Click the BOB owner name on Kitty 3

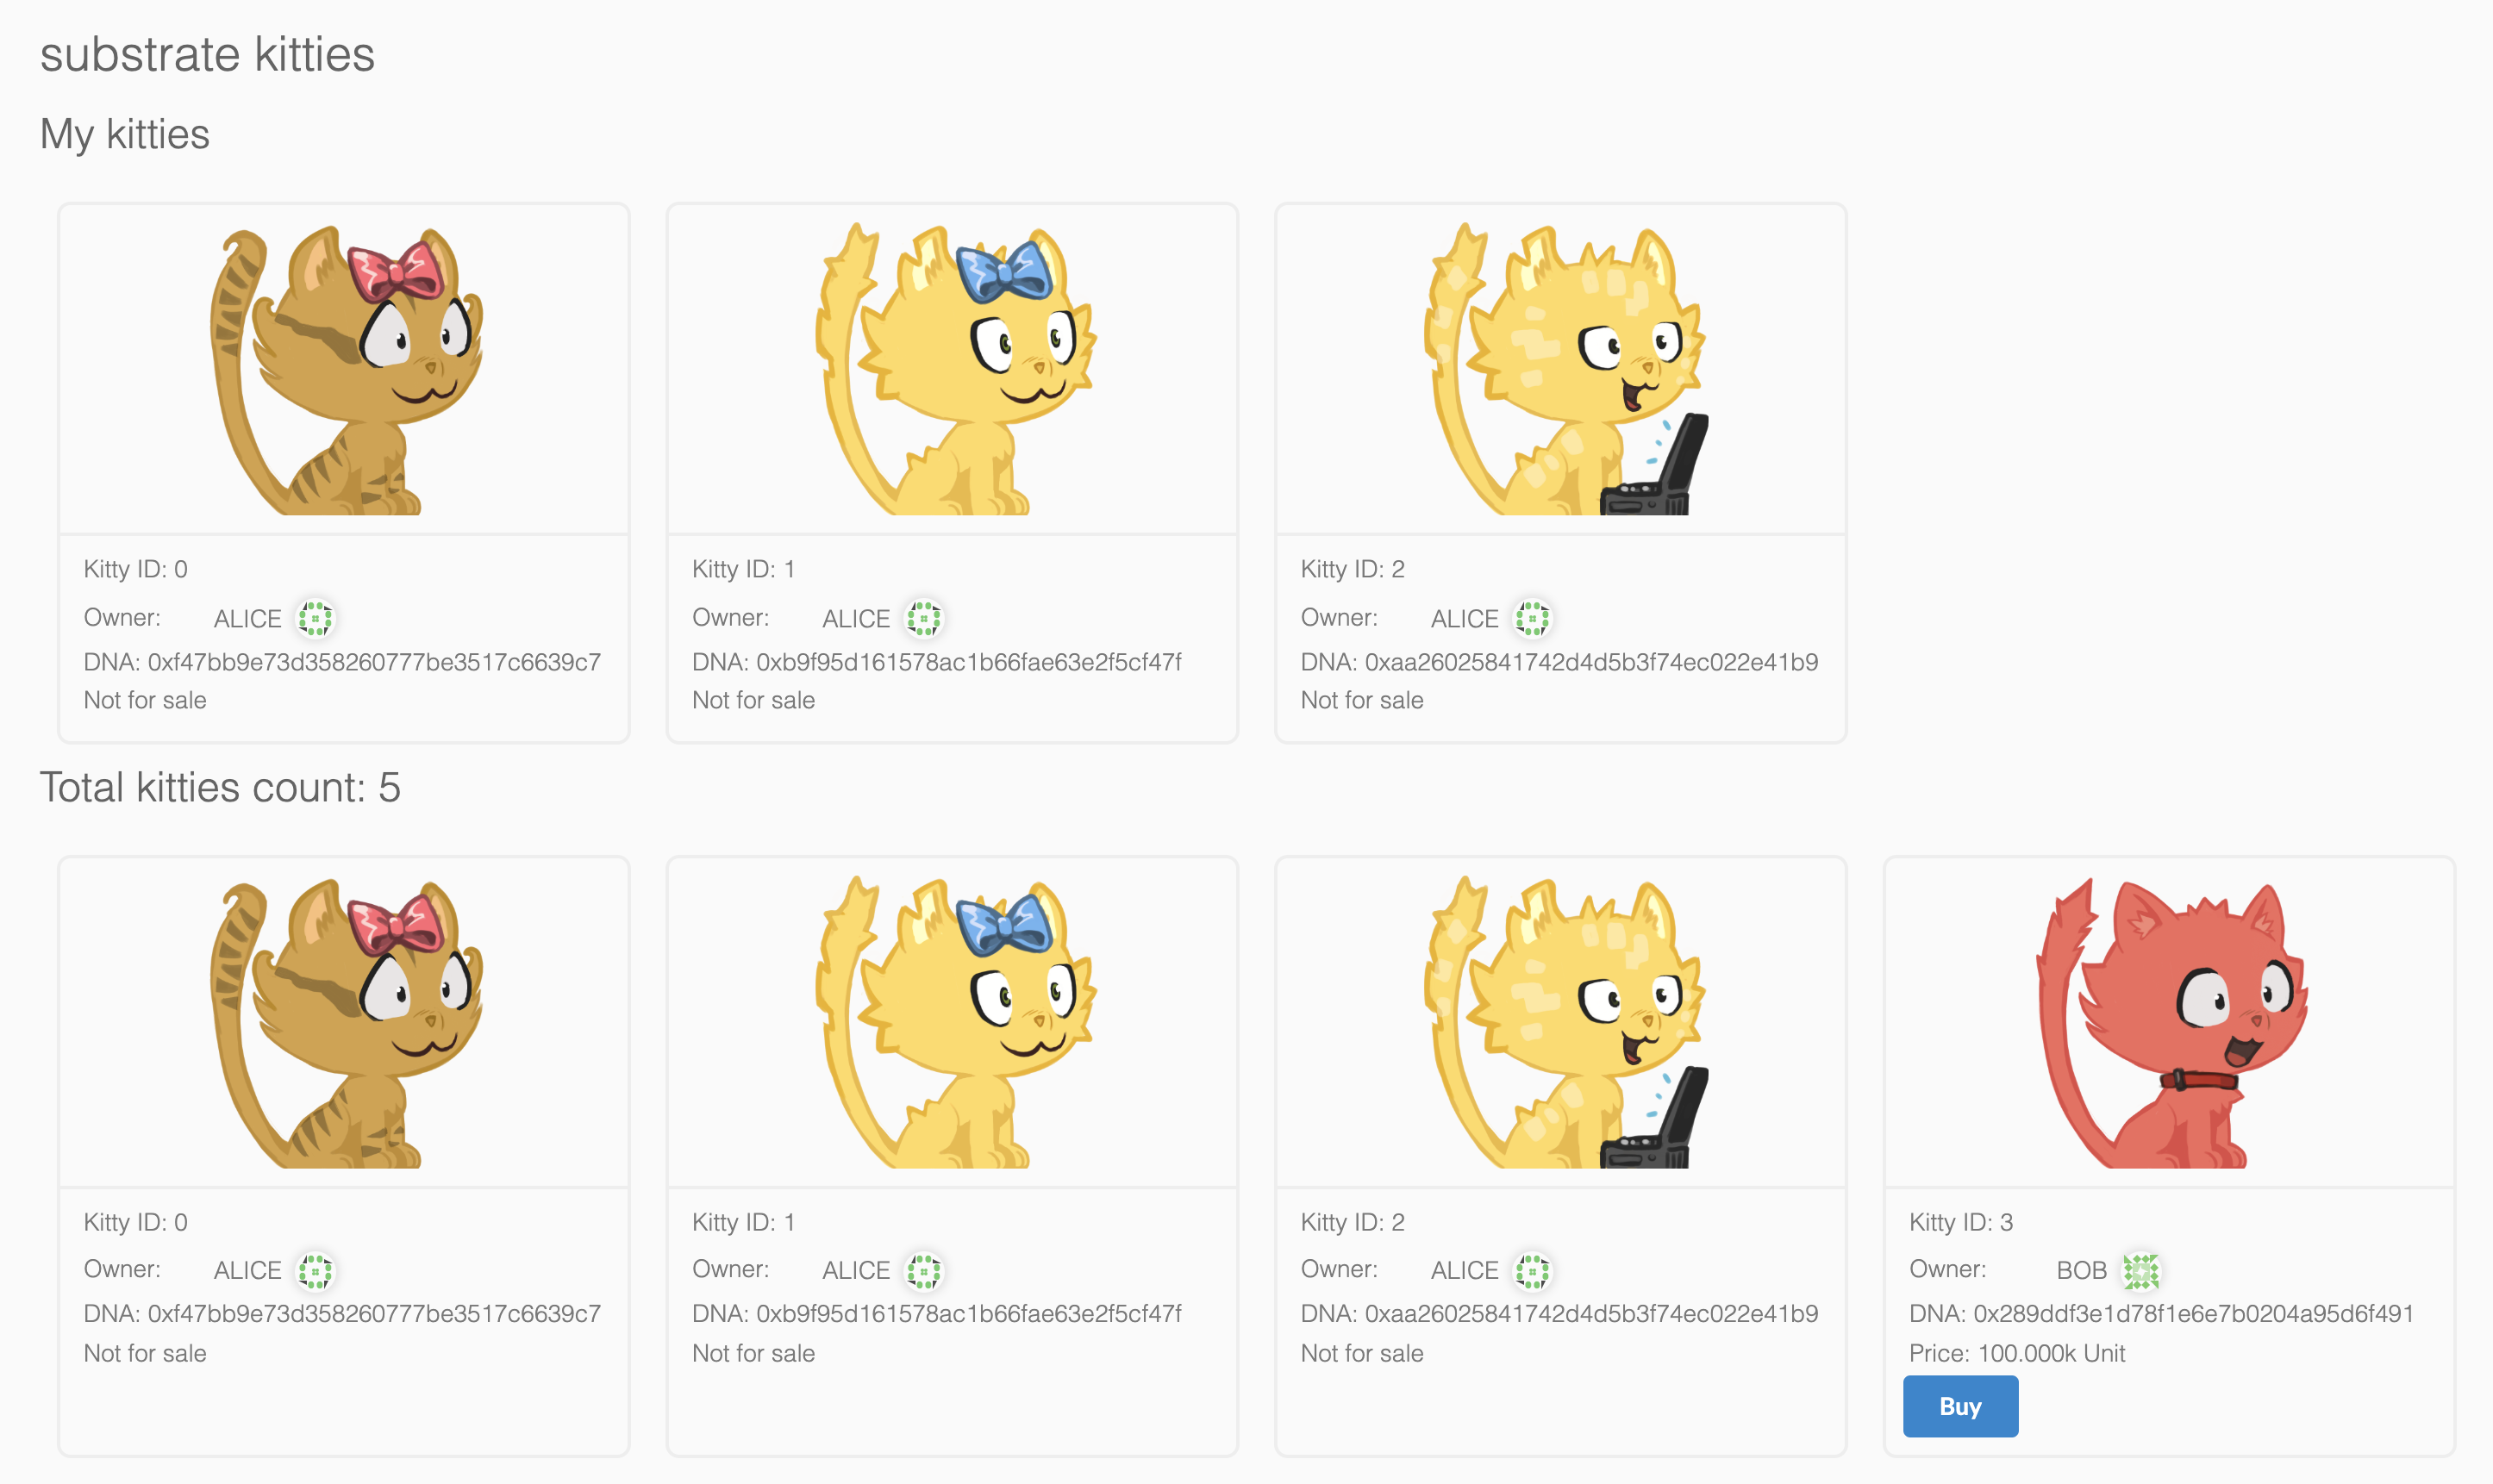point(2081,1270)
